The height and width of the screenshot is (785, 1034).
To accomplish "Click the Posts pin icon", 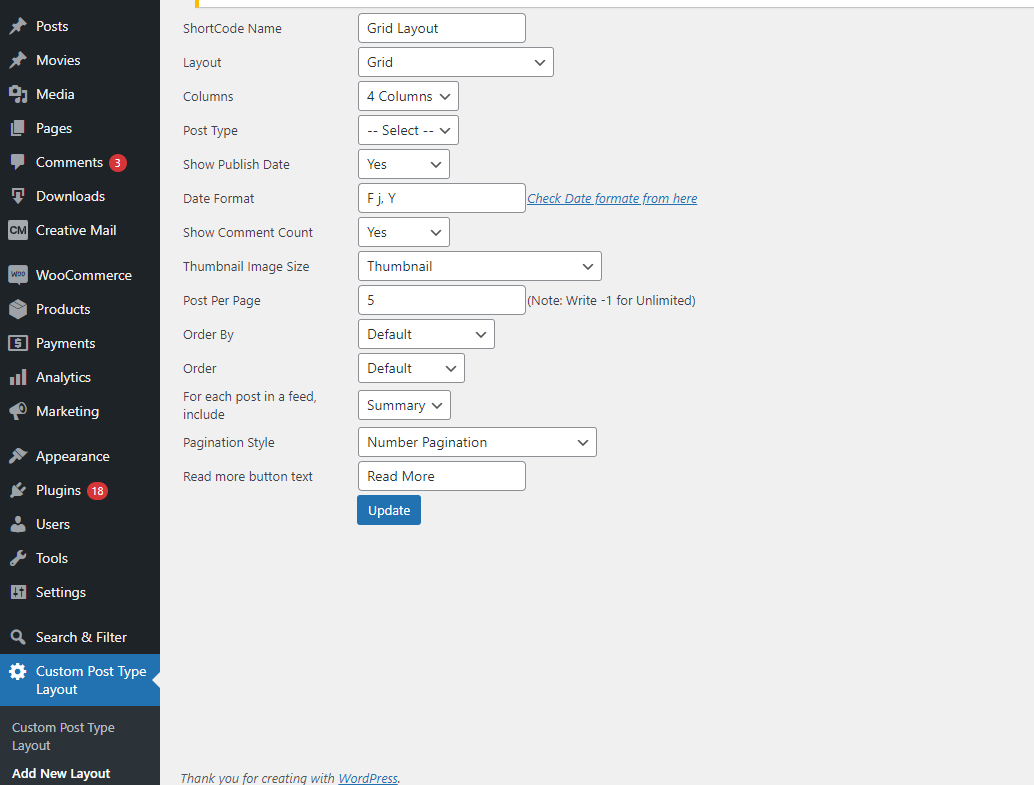I will [18, 26].
